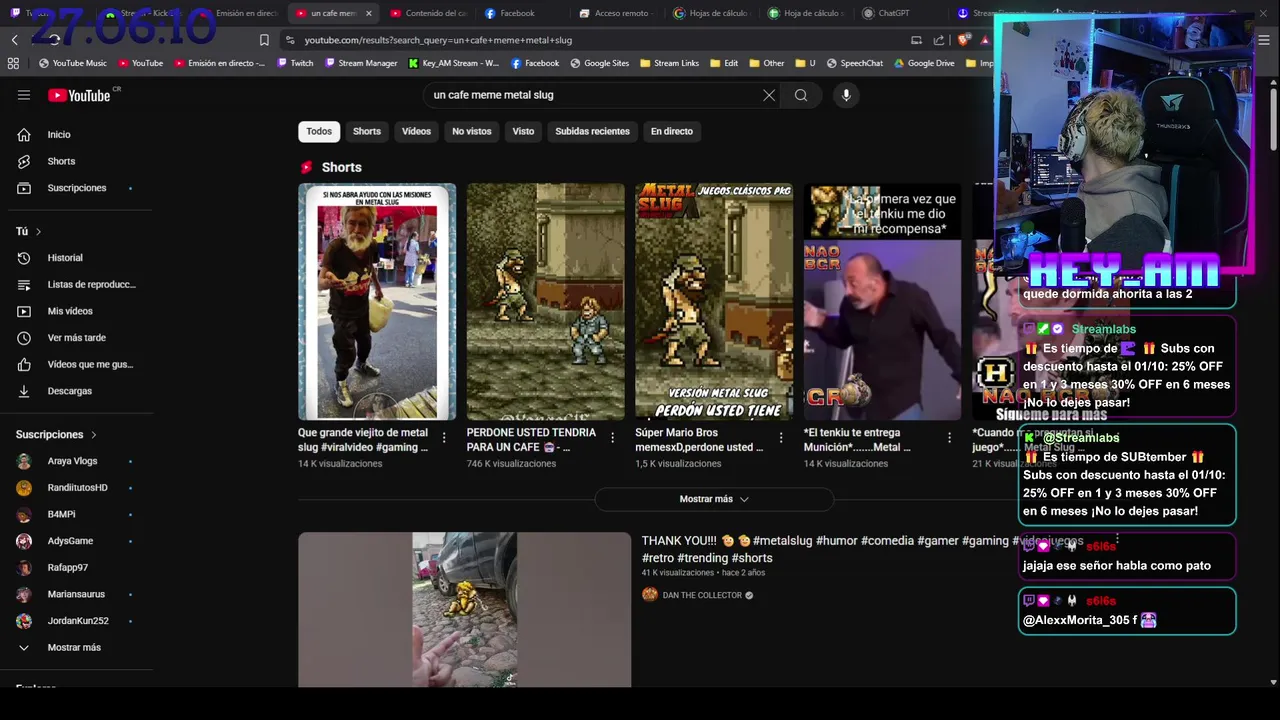Open options for 'Que grande viejito' short
The height and width of the screenshot is (720, 1280).
click(x=444, y=438)
